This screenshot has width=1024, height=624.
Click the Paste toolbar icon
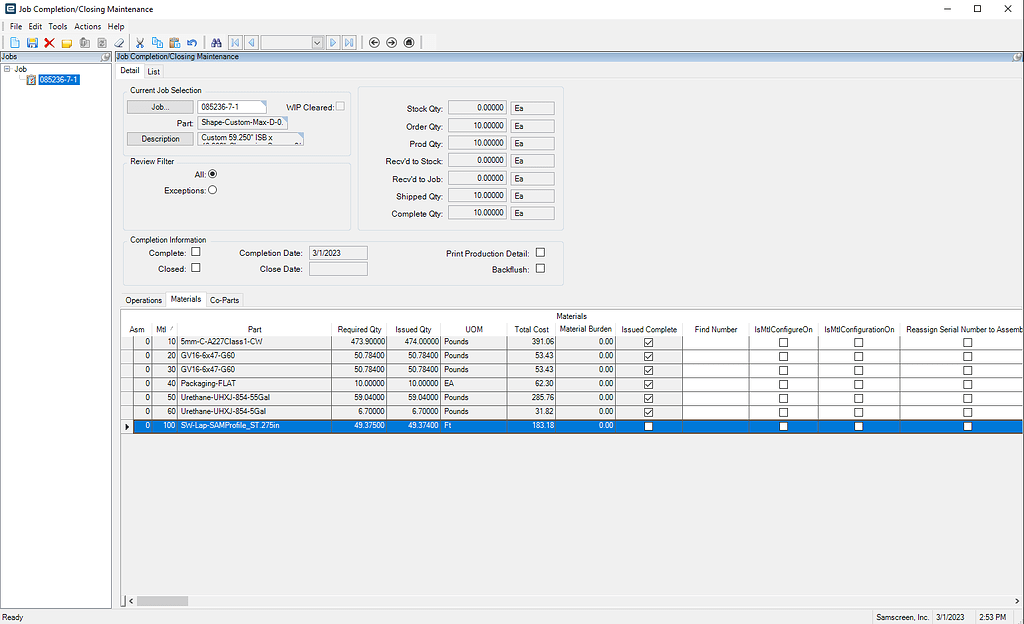pyautogui.click(x=173, y=42)
